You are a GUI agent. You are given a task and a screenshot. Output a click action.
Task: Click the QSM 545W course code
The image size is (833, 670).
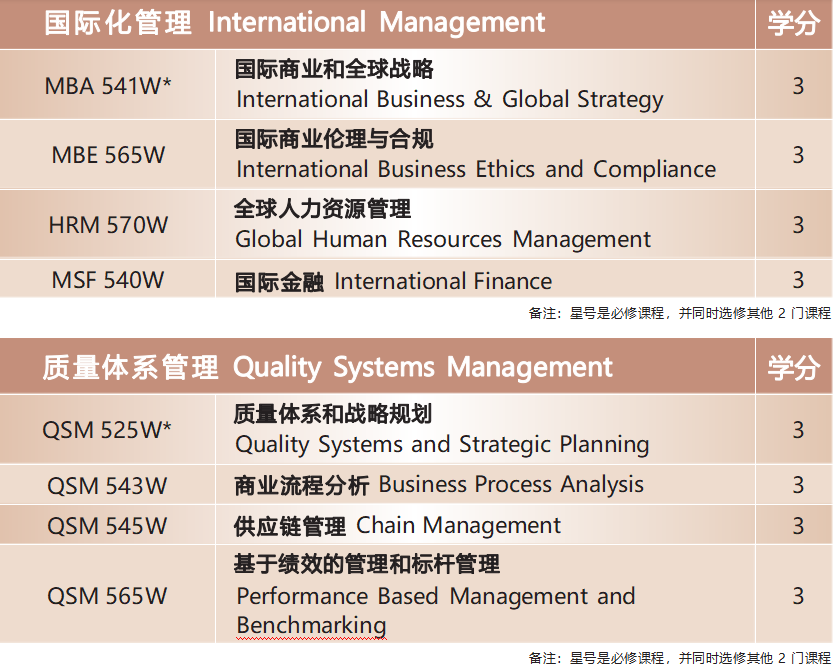coord(108,526)
